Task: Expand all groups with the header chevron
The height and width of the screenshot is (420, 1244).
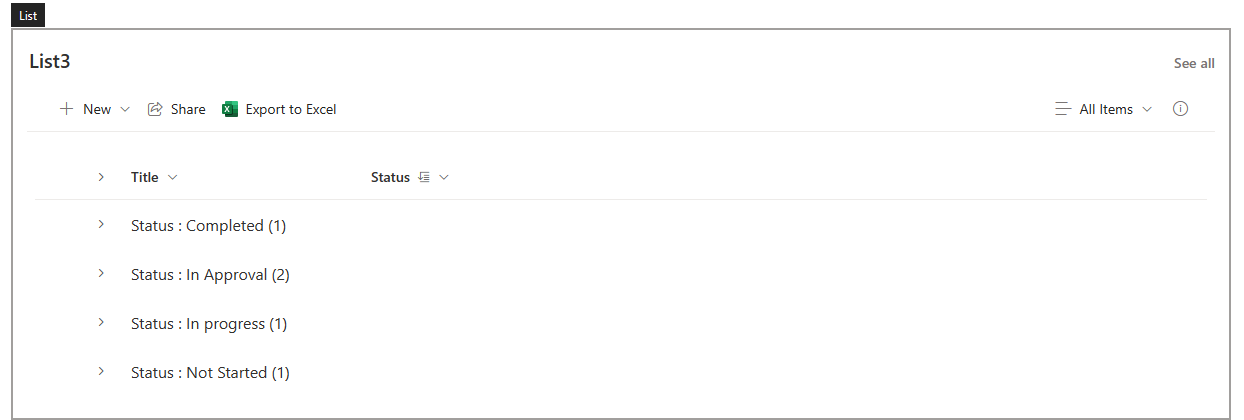Action: [x=101, y=177]
